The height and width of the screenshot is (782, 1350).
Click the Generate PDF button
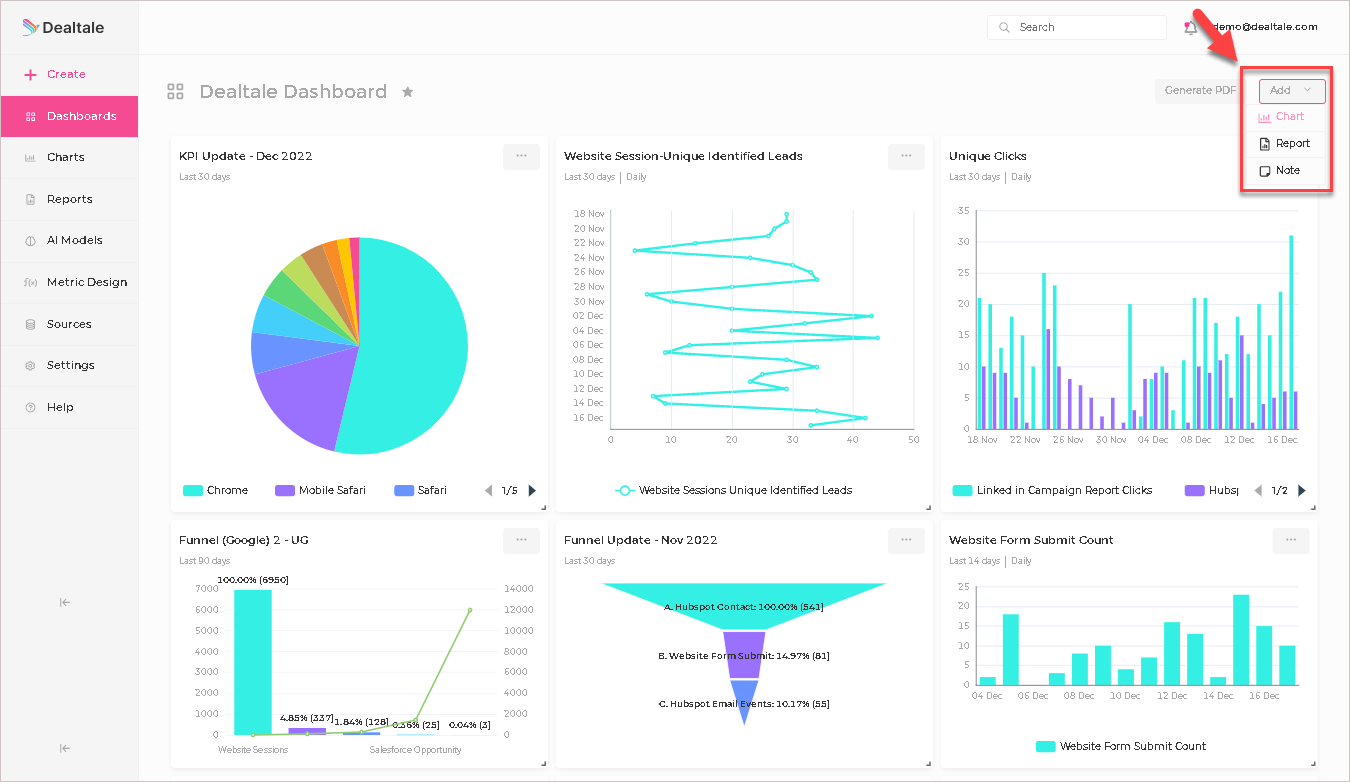[x=1200, y=91]
